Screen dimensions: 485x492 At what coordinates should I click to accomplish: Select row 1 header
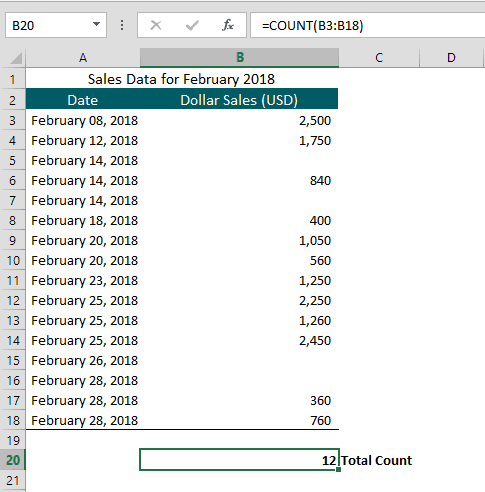pyautogui.click(x=13, y=79)
